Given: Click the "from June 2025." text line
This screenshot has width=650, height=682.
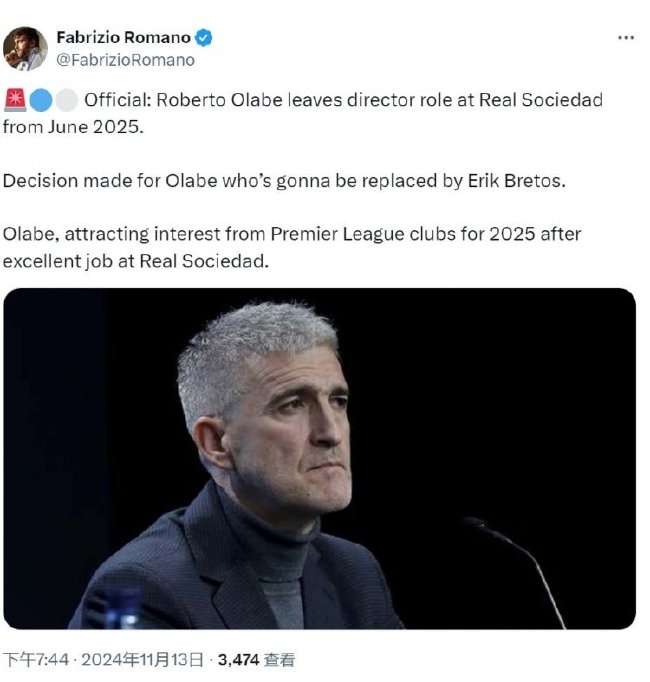Looking at the screenshot, I should point(73,127).
